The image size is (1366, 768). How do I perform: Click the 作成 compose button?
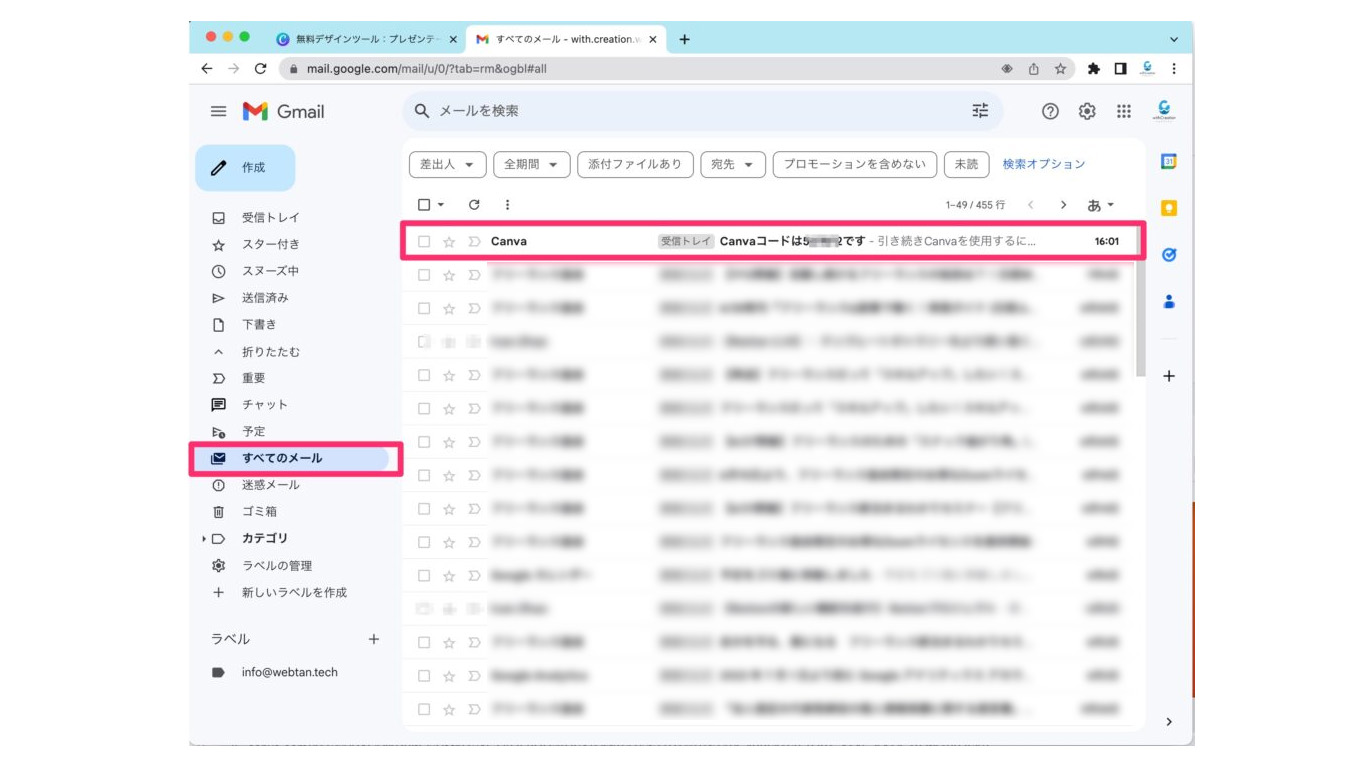click(x=245, y=168)
